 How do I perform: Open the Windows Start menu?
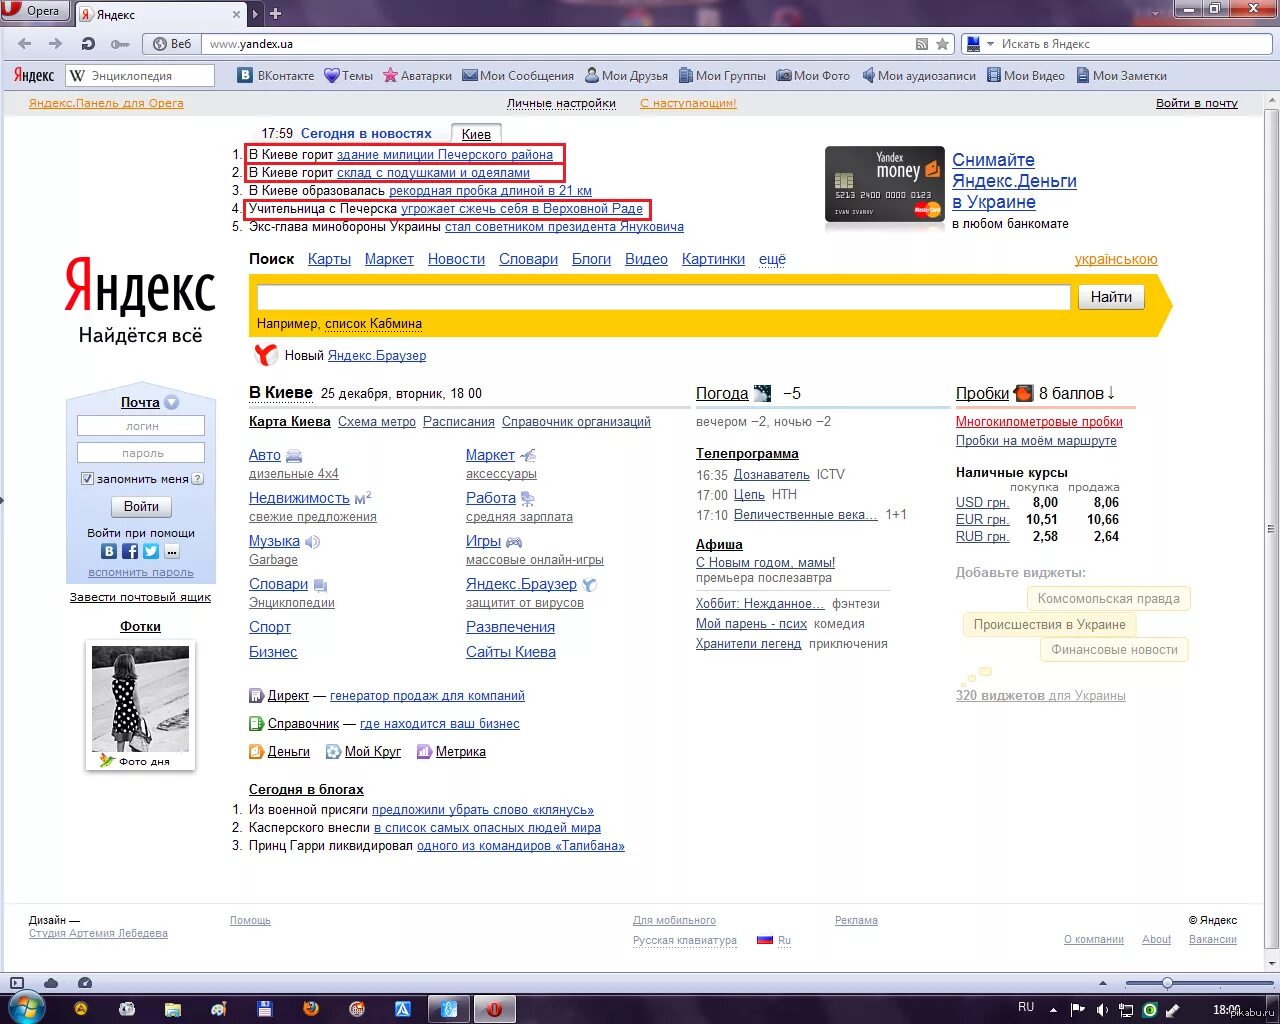pos(27,1007)
